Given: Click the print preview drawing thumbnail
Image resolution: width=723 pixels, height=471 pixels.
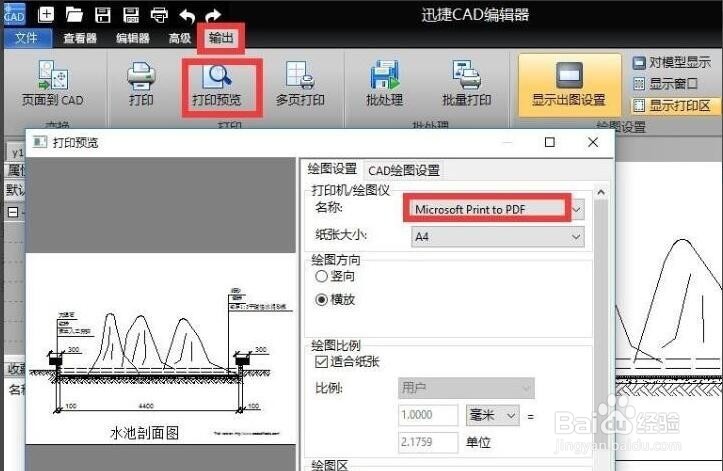Looking at the screenshot, I should [160, 349].
